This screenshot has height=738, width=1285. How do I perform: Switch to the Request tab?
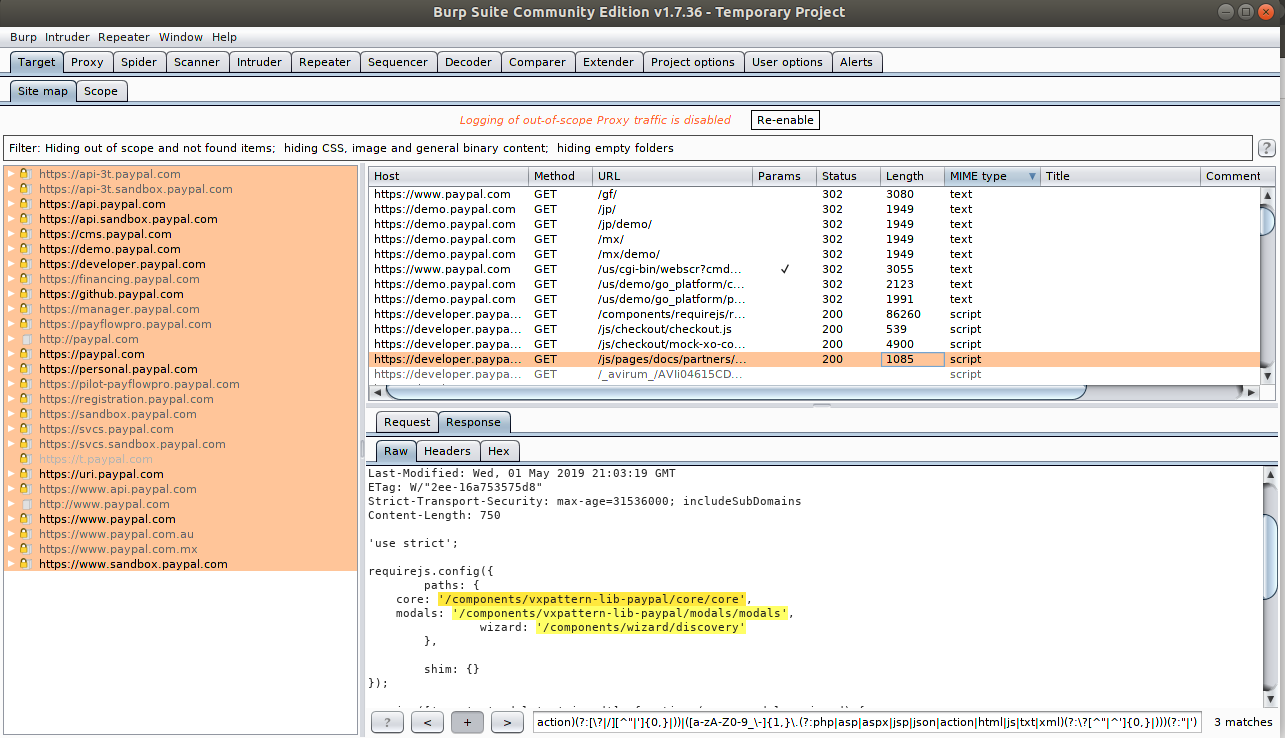coord(407,422)
